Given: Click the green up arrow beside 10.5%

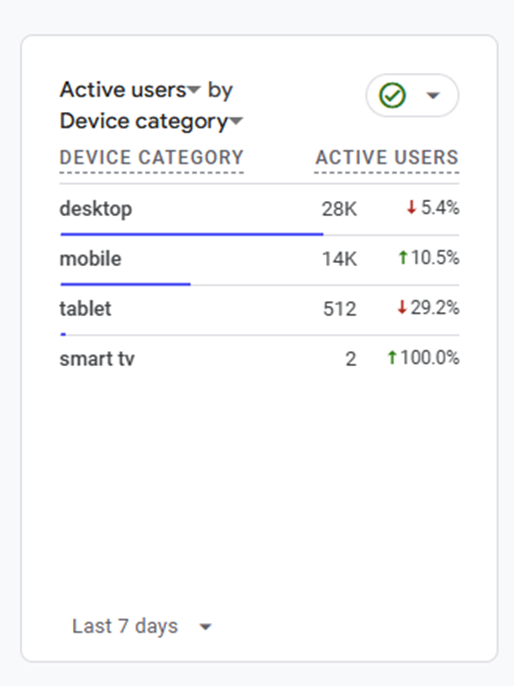Looking at the screenshot, I should (x=403, y=257).
